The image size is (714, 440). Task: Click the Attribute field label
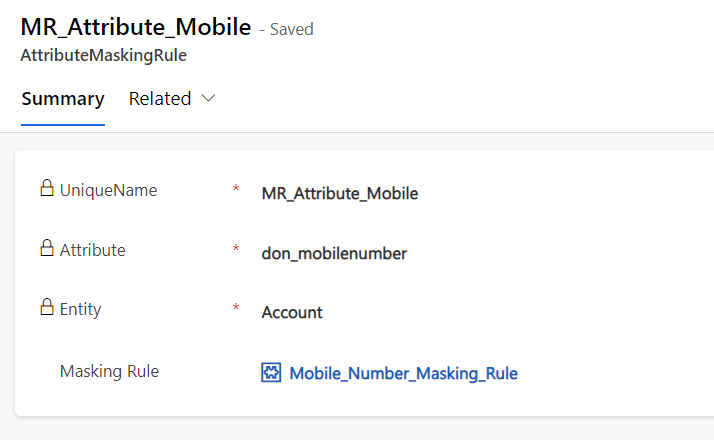pos(93,250)
